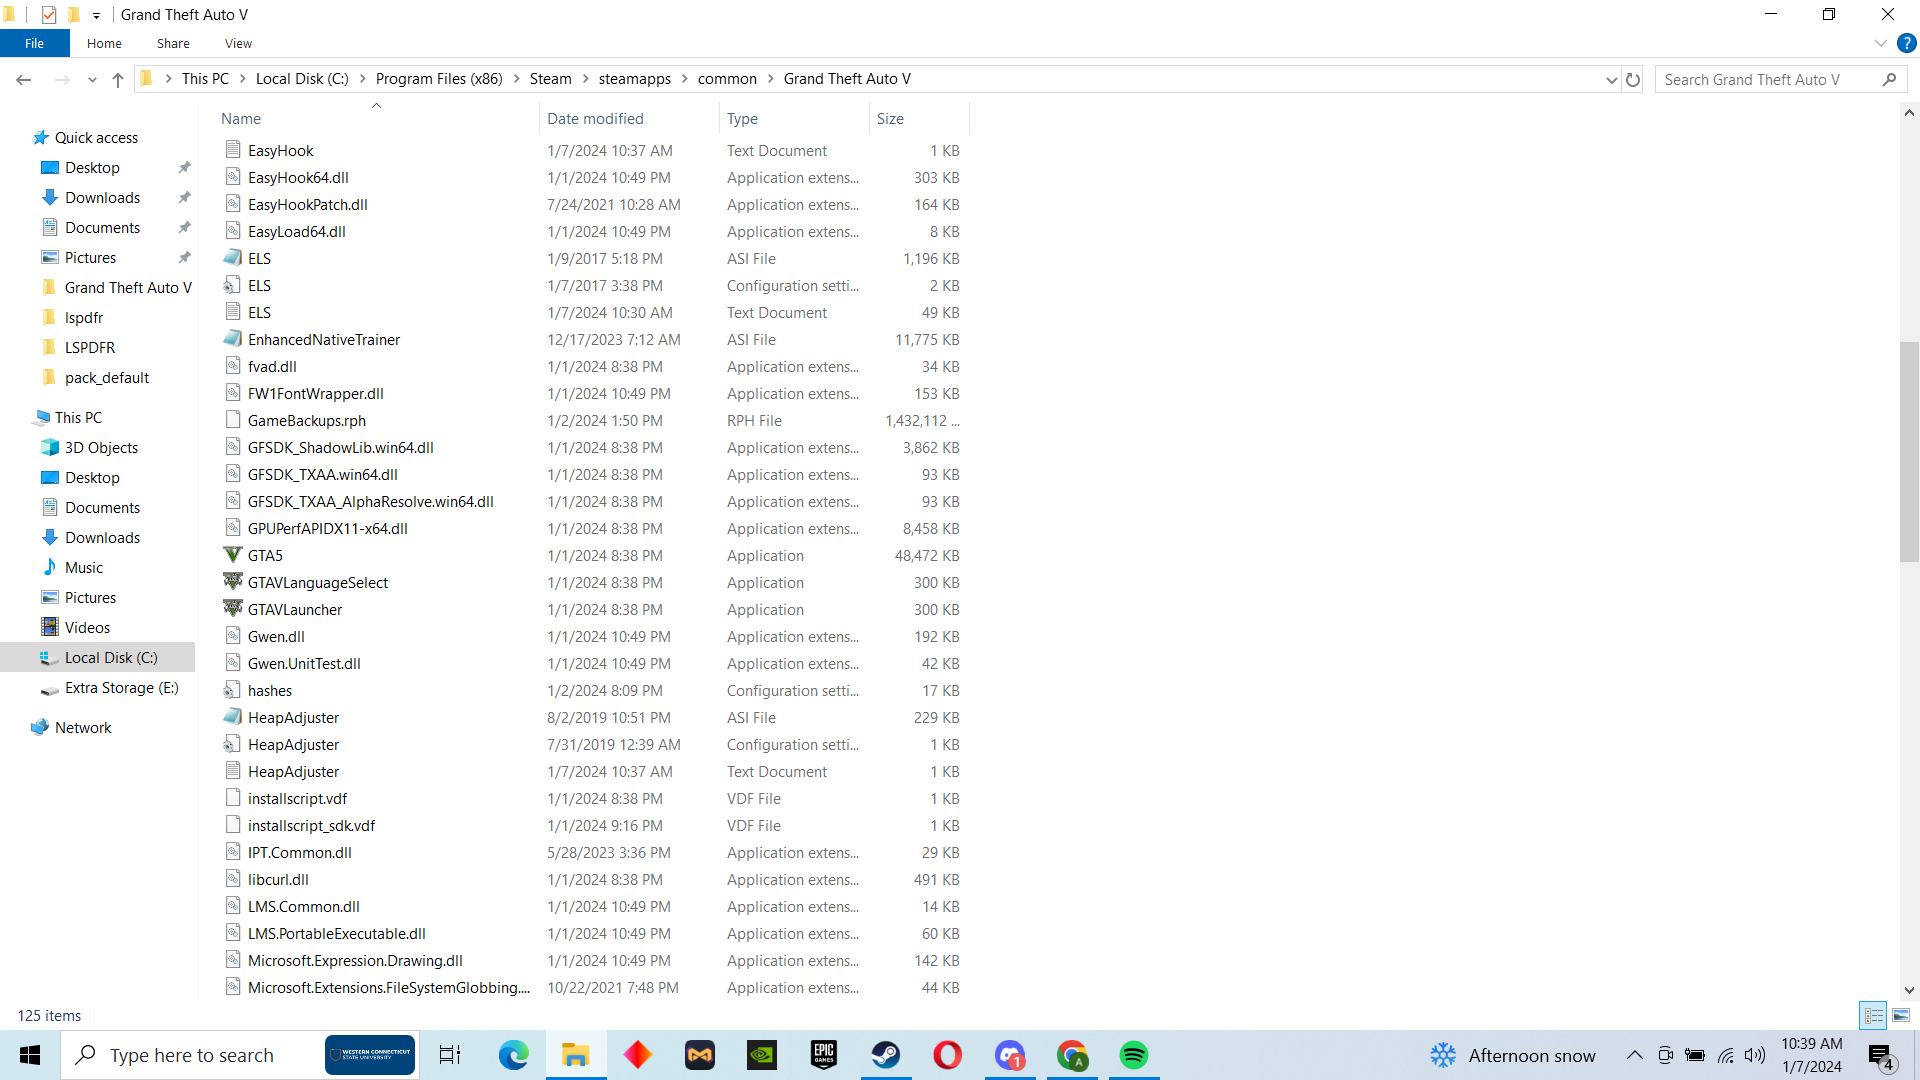Select the GTAVLauncher application icon
Screen dimensions: 1920x1080
click(x=233, y=609)
